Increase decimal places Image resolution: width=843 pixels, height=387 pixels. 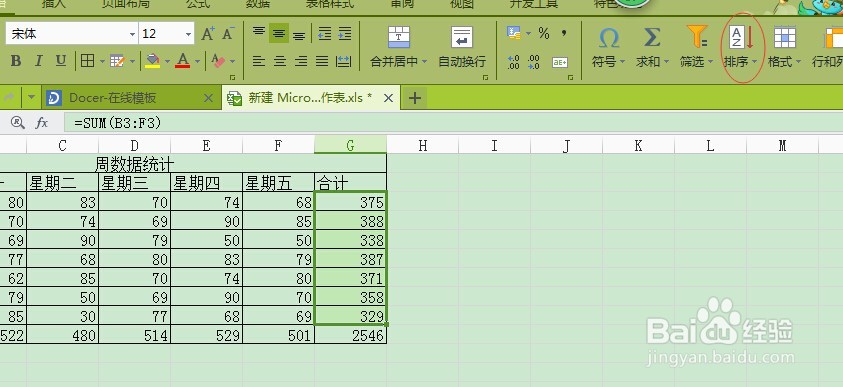pos(513,62)
